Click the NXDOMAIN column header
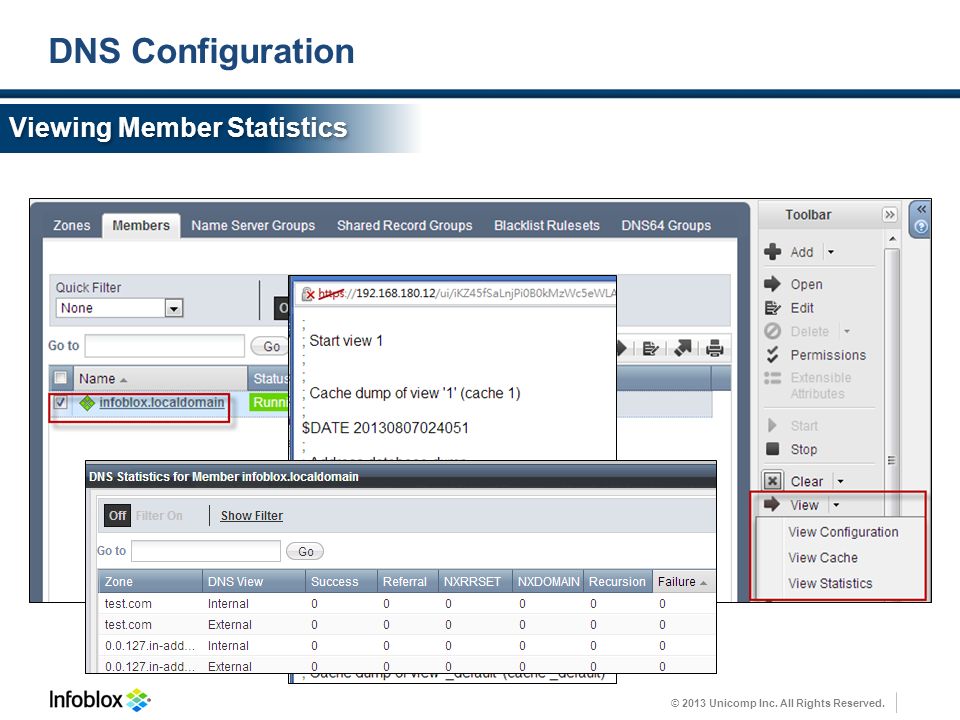The height and width of the screenshot is (720, 960). [548, 582]
